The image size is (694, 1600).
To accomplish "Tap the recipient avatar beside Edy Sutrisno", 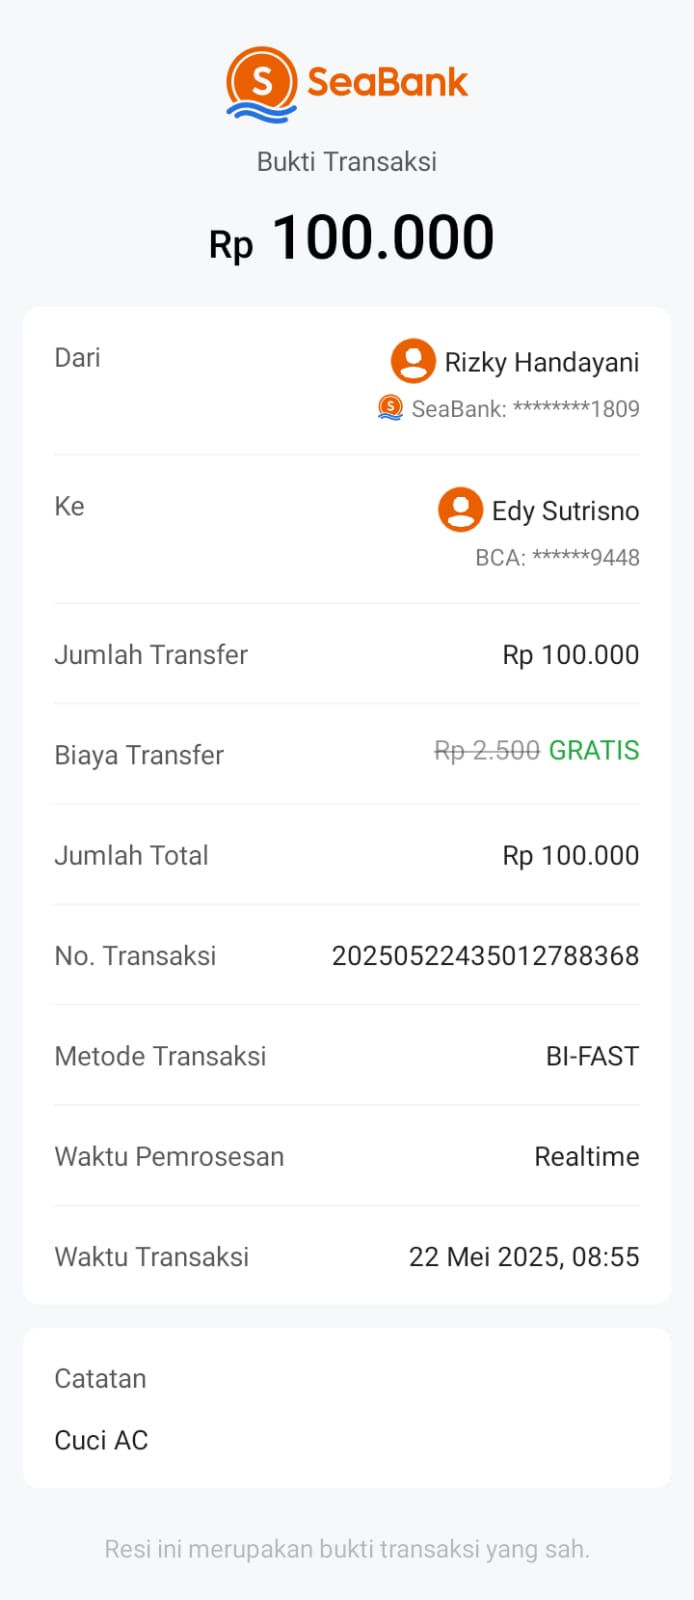I will [460, 510].
